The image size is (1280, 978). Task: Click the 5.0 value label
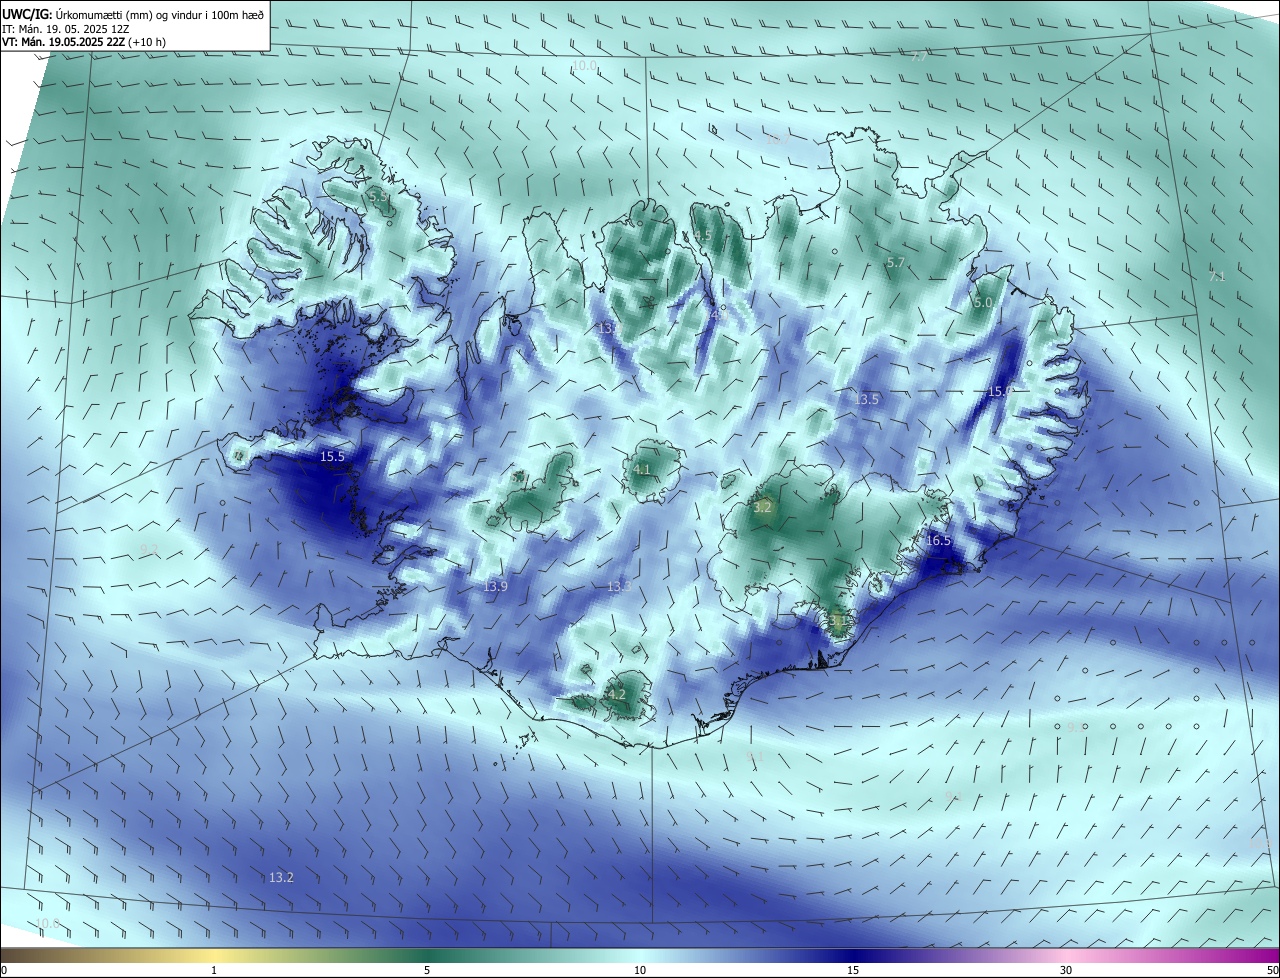click(983, 302)
